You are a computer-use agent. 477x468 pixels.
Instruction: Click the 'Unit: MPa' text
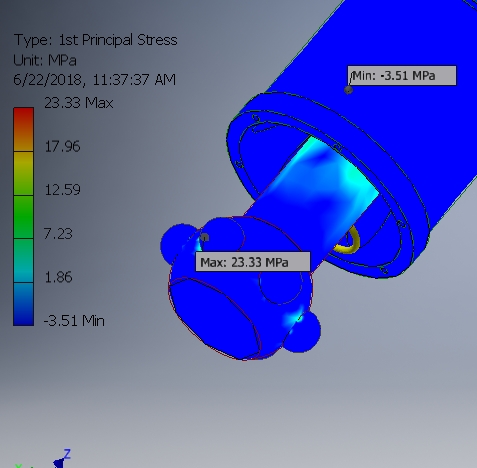45,60
